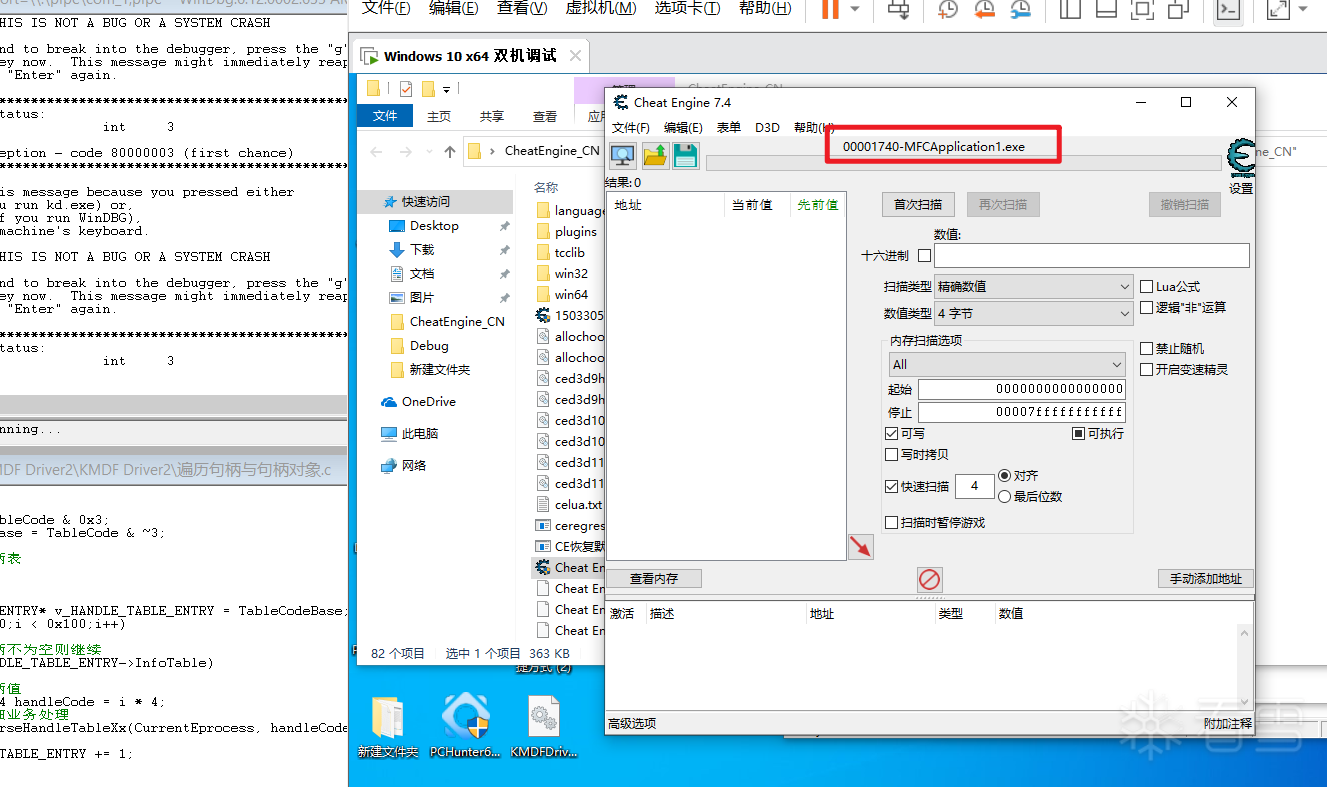Open 新建文件夹 desktop folder icon
The height and width of the screenshot is (787, 1327).
point(387,727)
